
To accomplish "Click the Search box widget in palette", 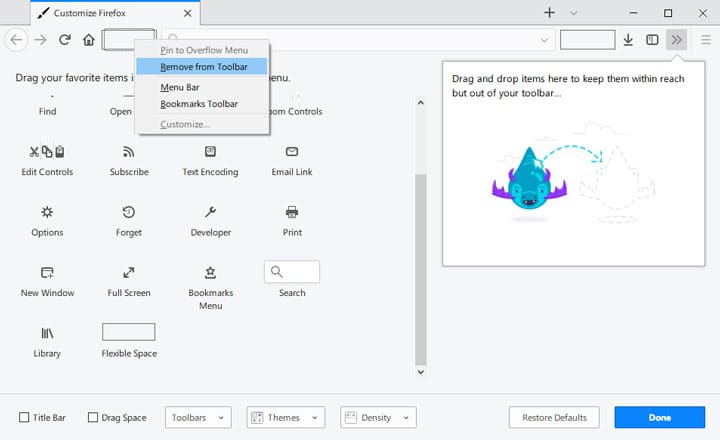I will 292,272.
